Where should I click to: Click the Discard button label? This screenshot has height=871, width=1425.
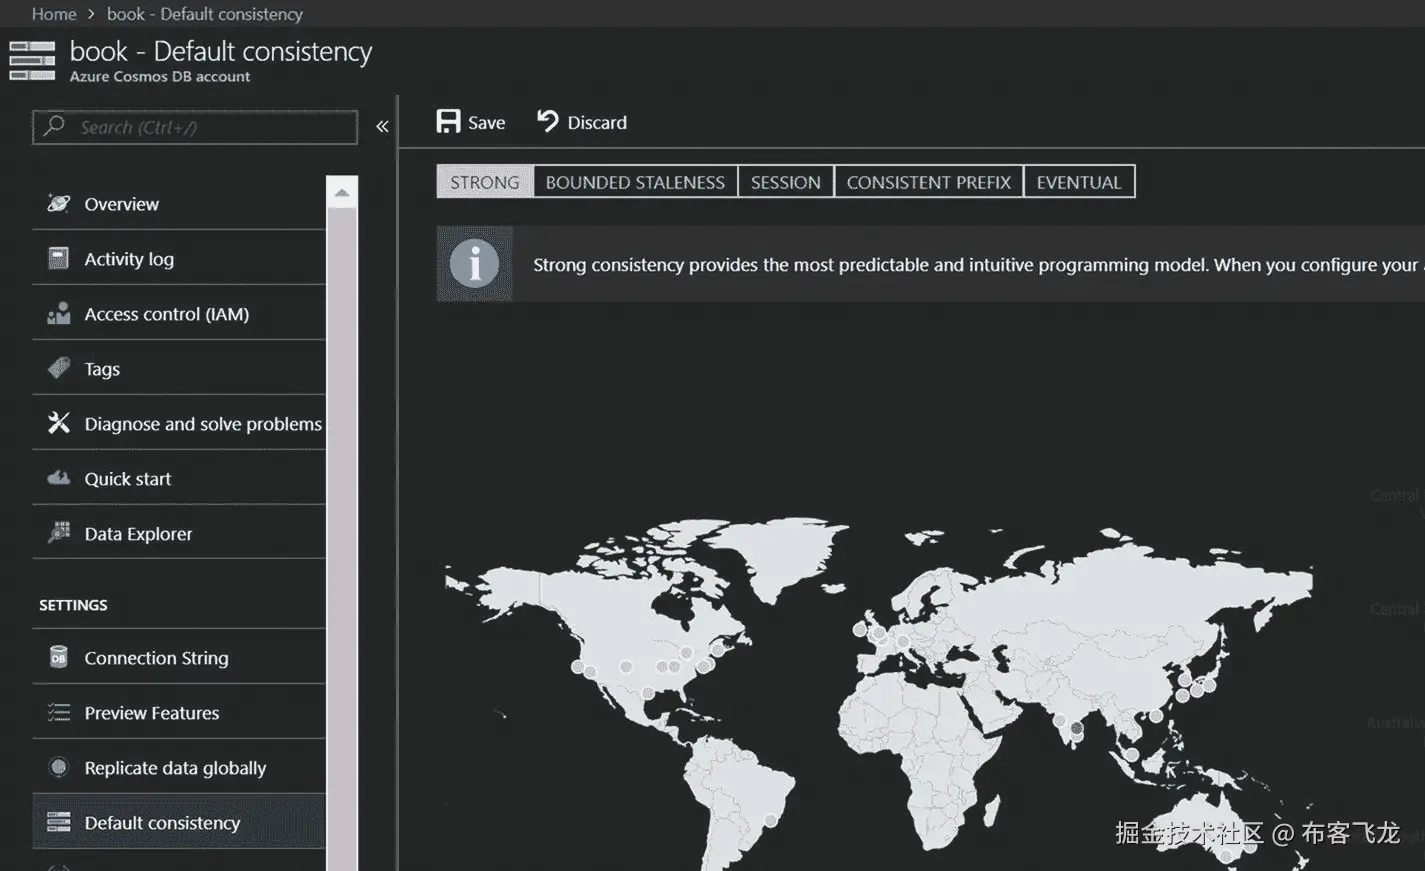pyautogui.click(x=597, y=122)
